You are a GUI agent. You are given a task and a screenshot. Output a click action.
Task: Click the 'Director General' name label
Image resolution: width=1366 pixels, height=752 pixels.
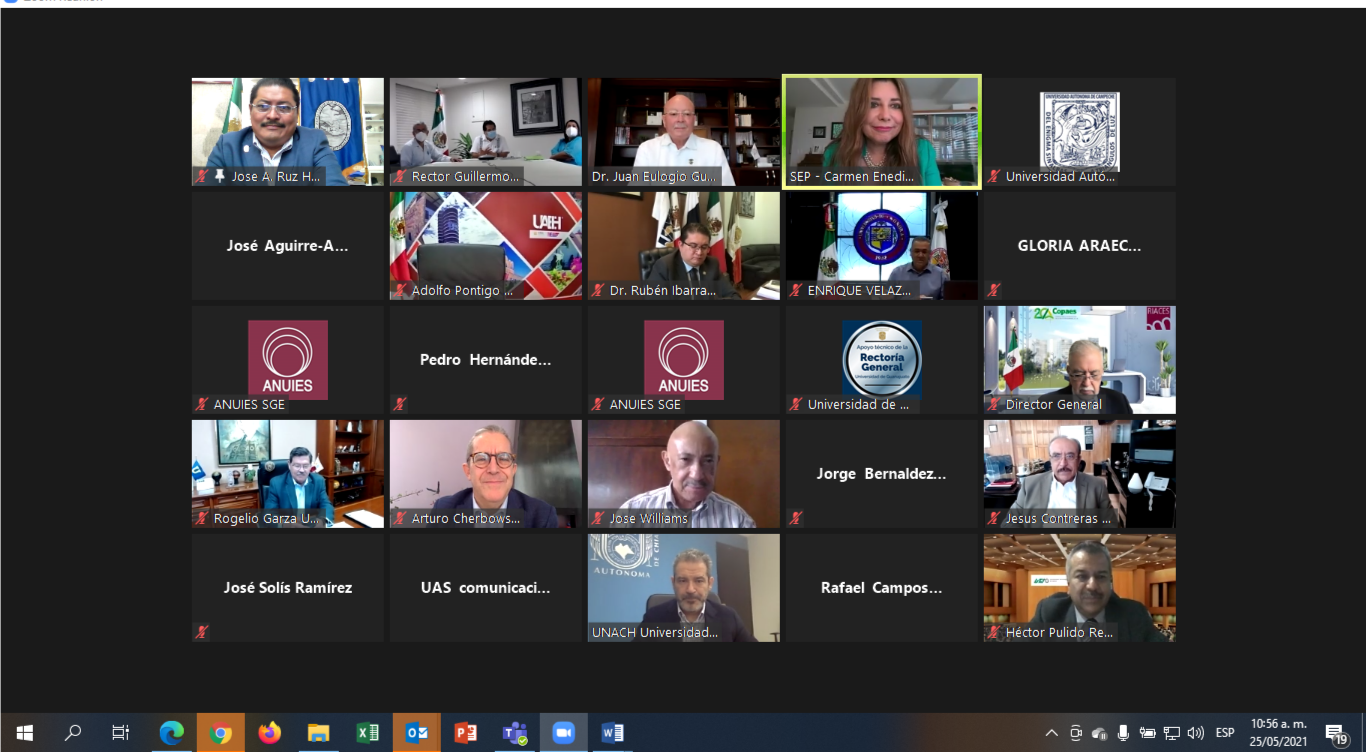point(1054,405)
